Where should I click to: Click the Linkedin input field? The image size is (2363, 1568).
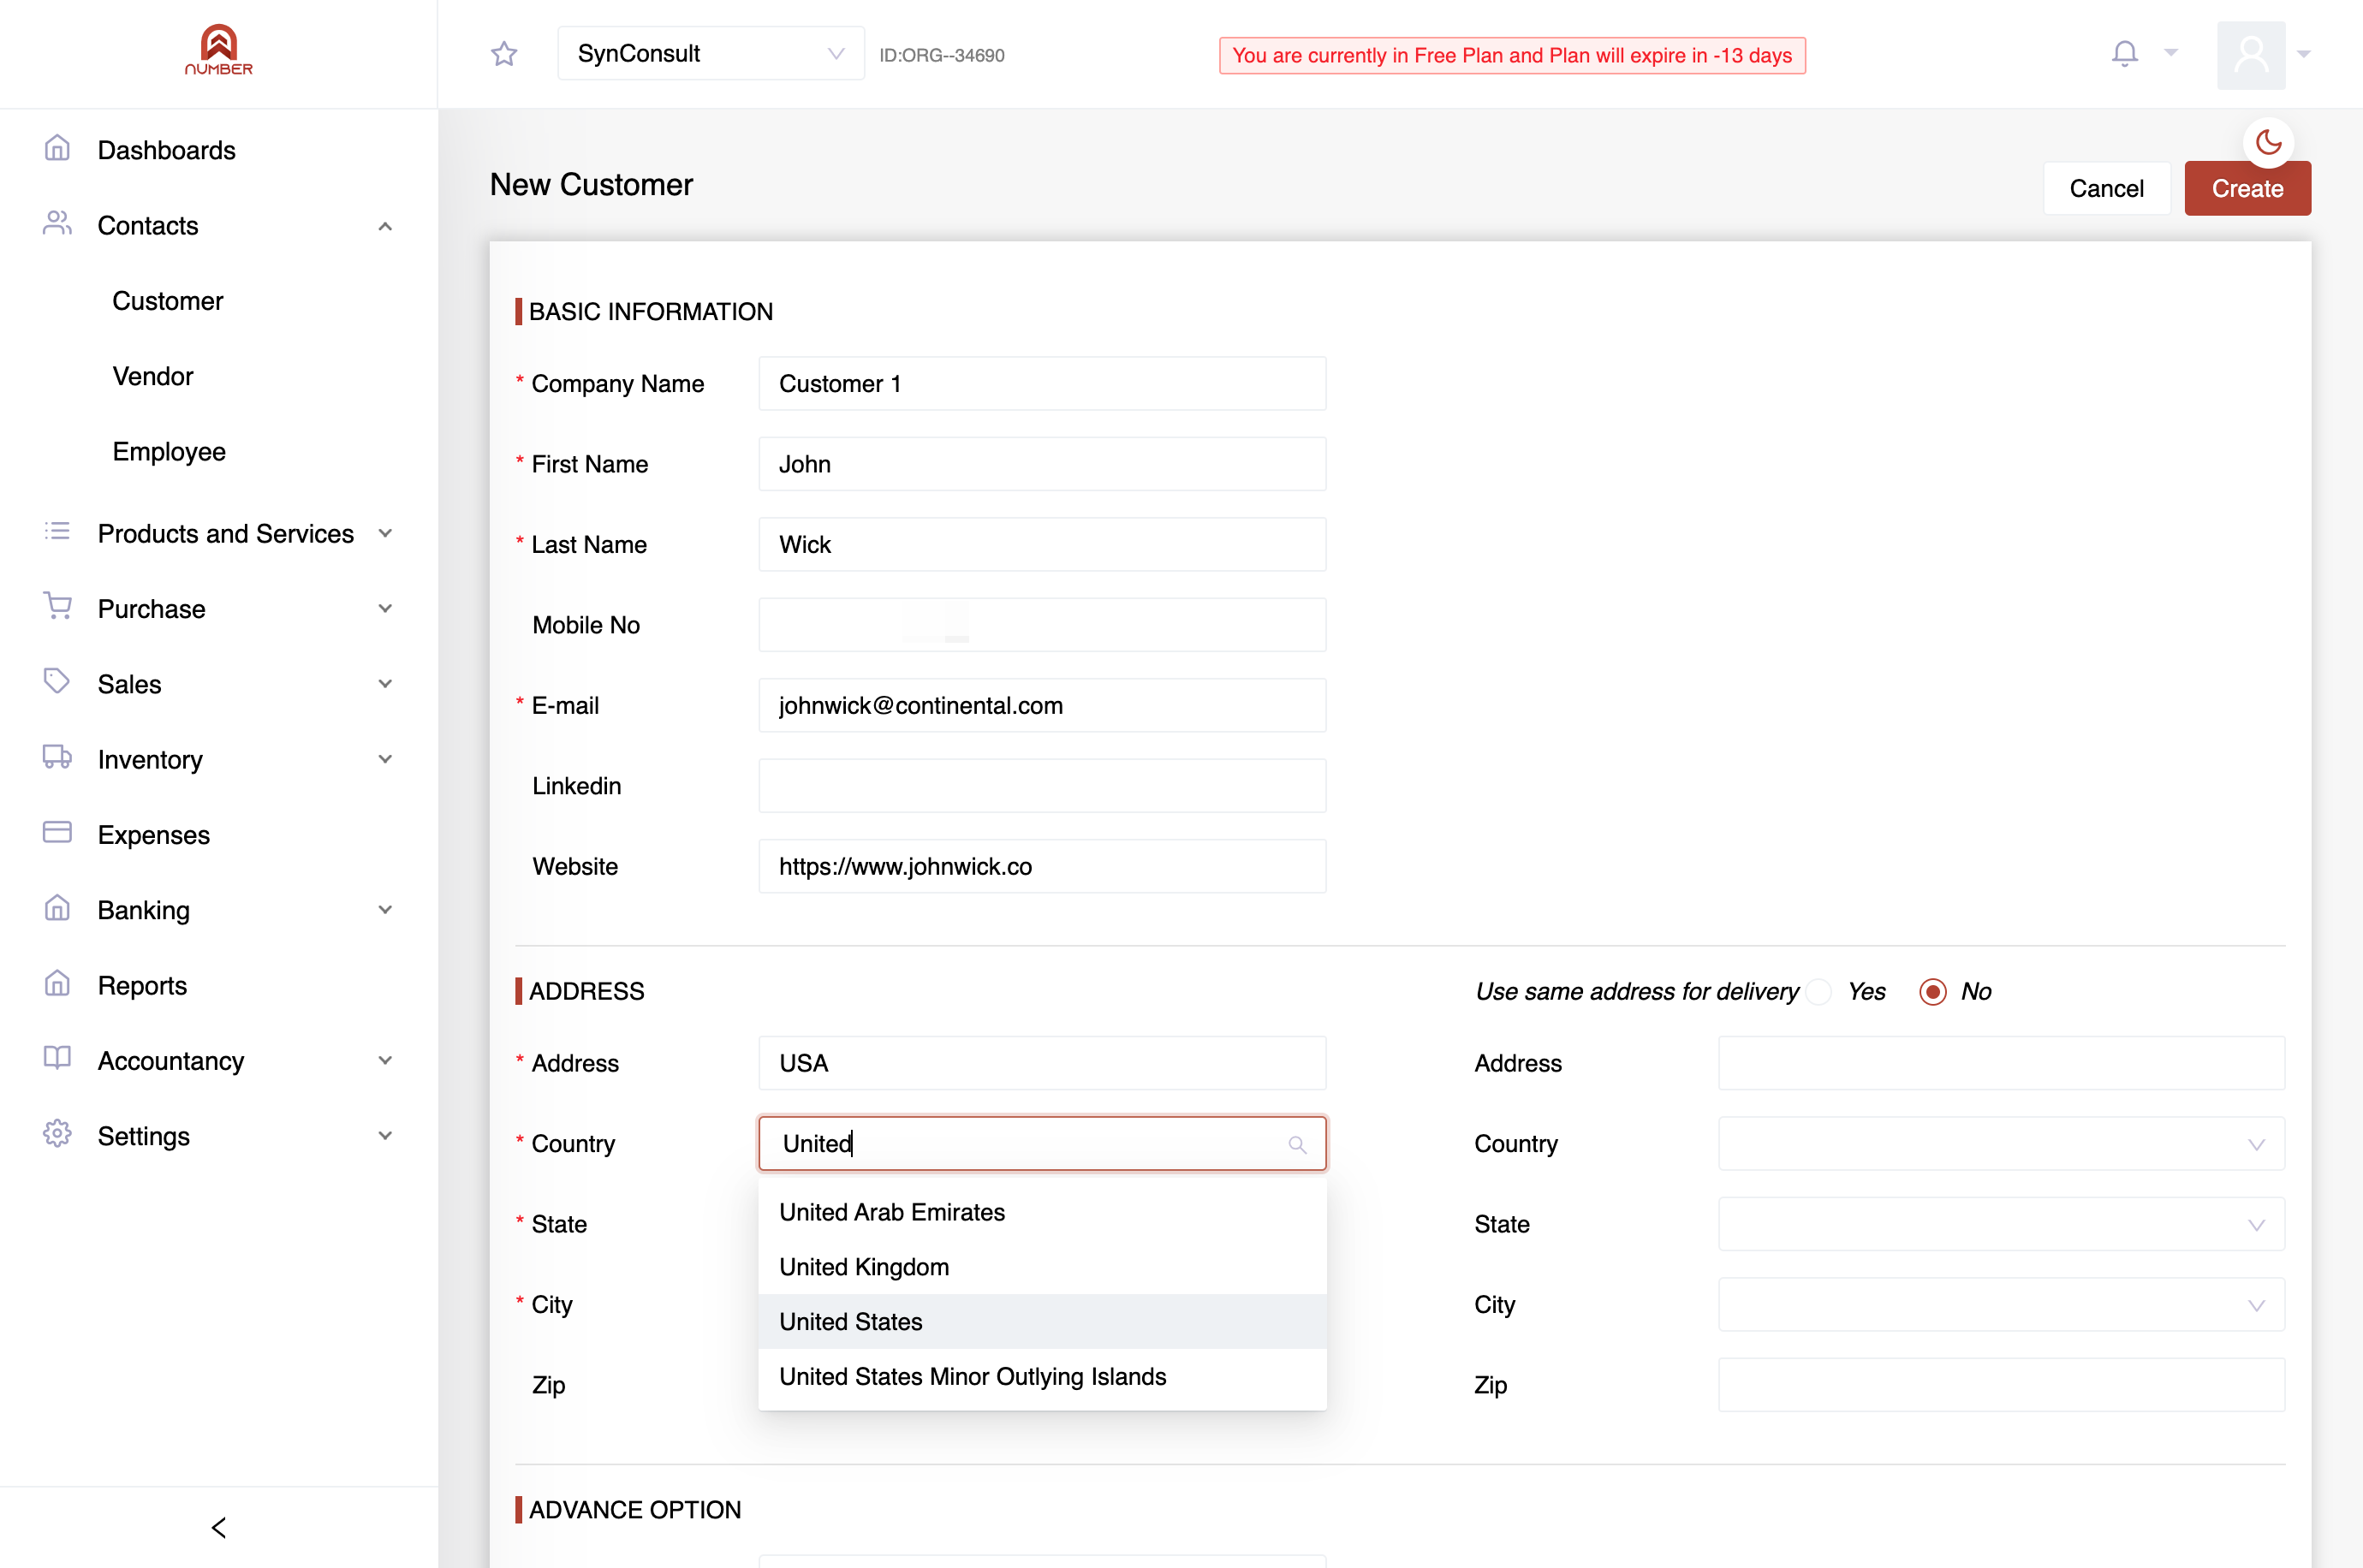coord(1042,786)
